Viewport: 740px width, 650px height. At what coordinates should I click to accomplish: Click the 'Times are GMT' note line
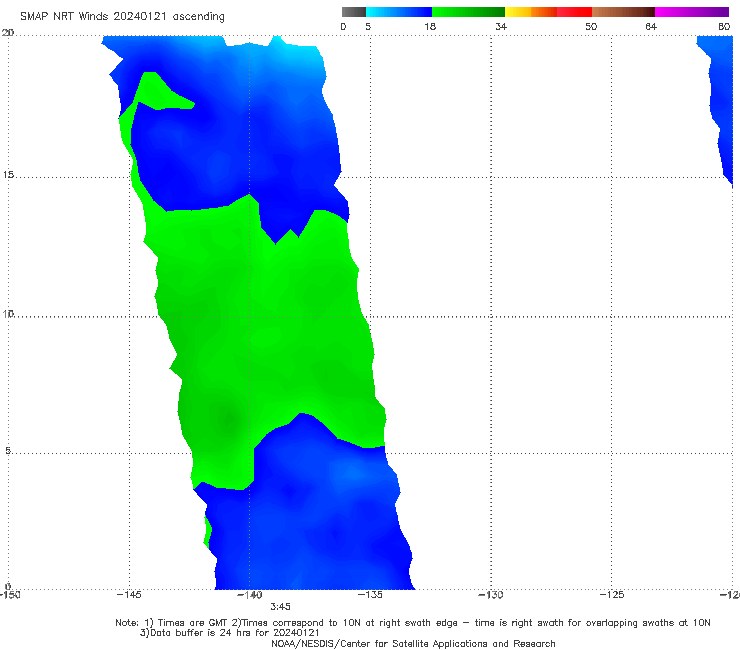click(412, 623)
